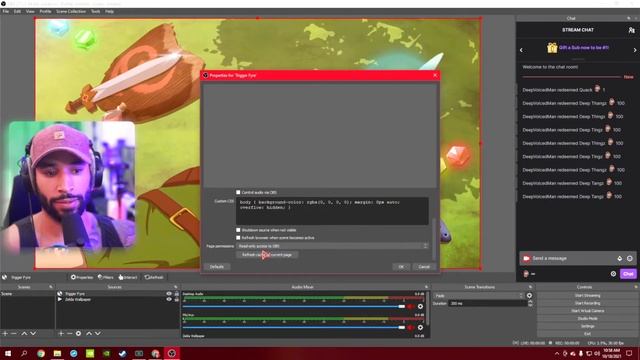Click Interact on source toolbar
Image resolution: width=640 pixels, height=360 pixels.
[128, 277]
